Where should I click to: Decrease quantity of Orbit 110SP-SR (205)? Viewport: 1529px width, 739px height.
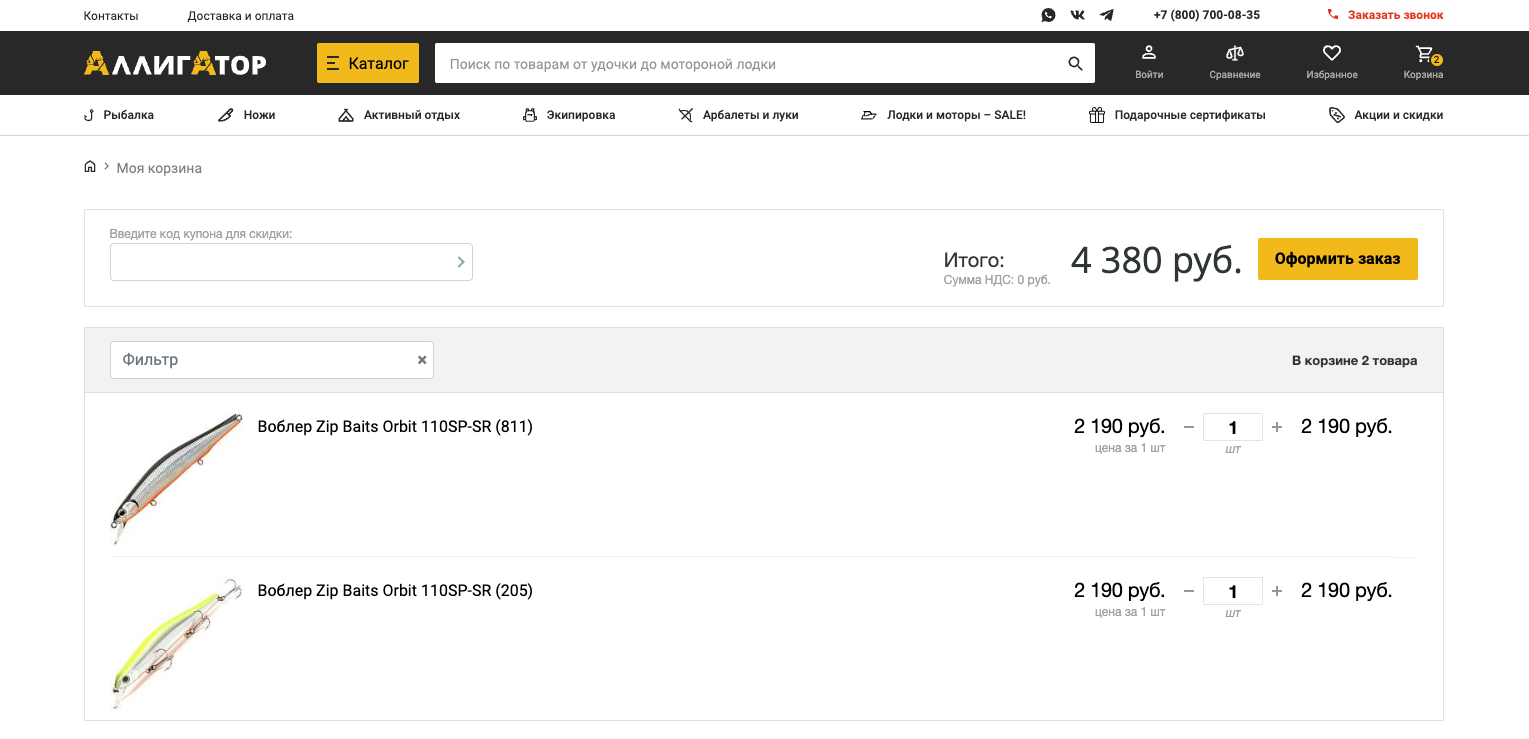point(1189,591)
